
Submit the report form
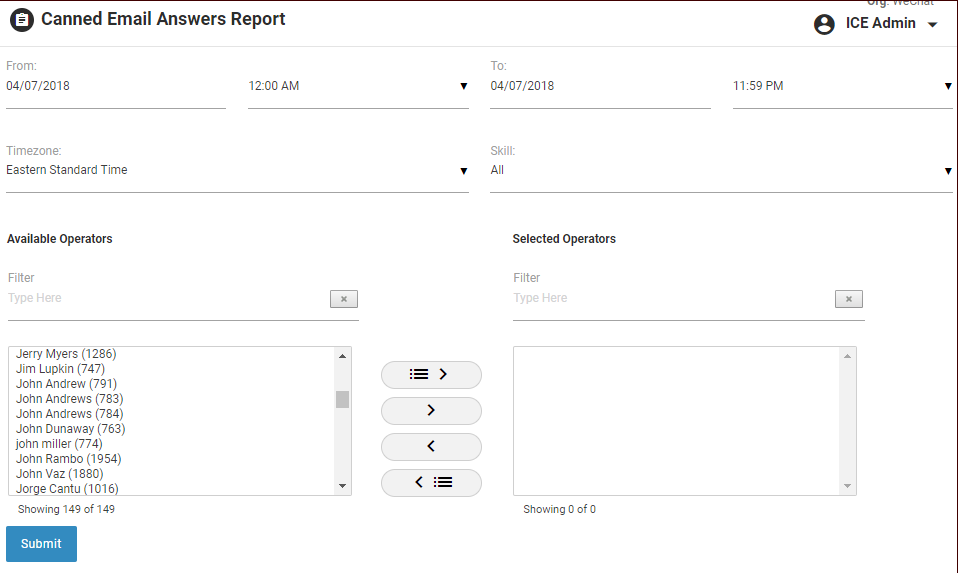pos(41,544)
